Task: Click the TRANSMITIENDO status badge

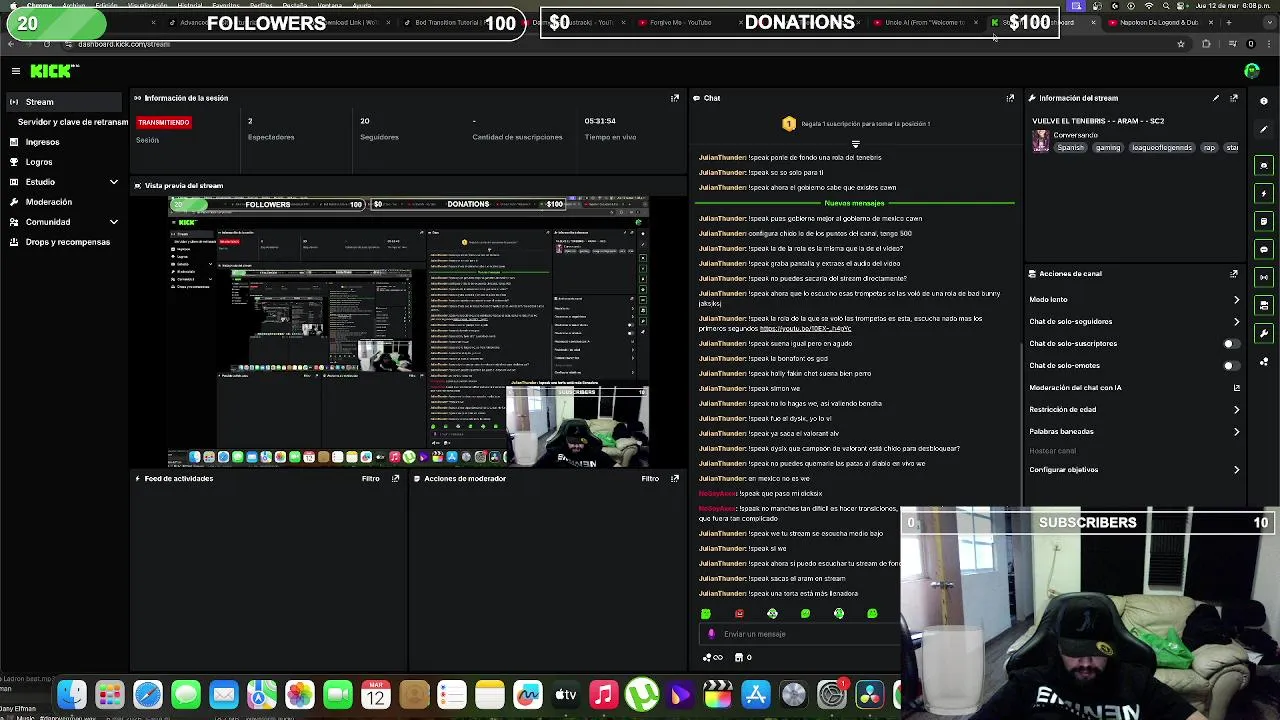Action: [163, 122]
